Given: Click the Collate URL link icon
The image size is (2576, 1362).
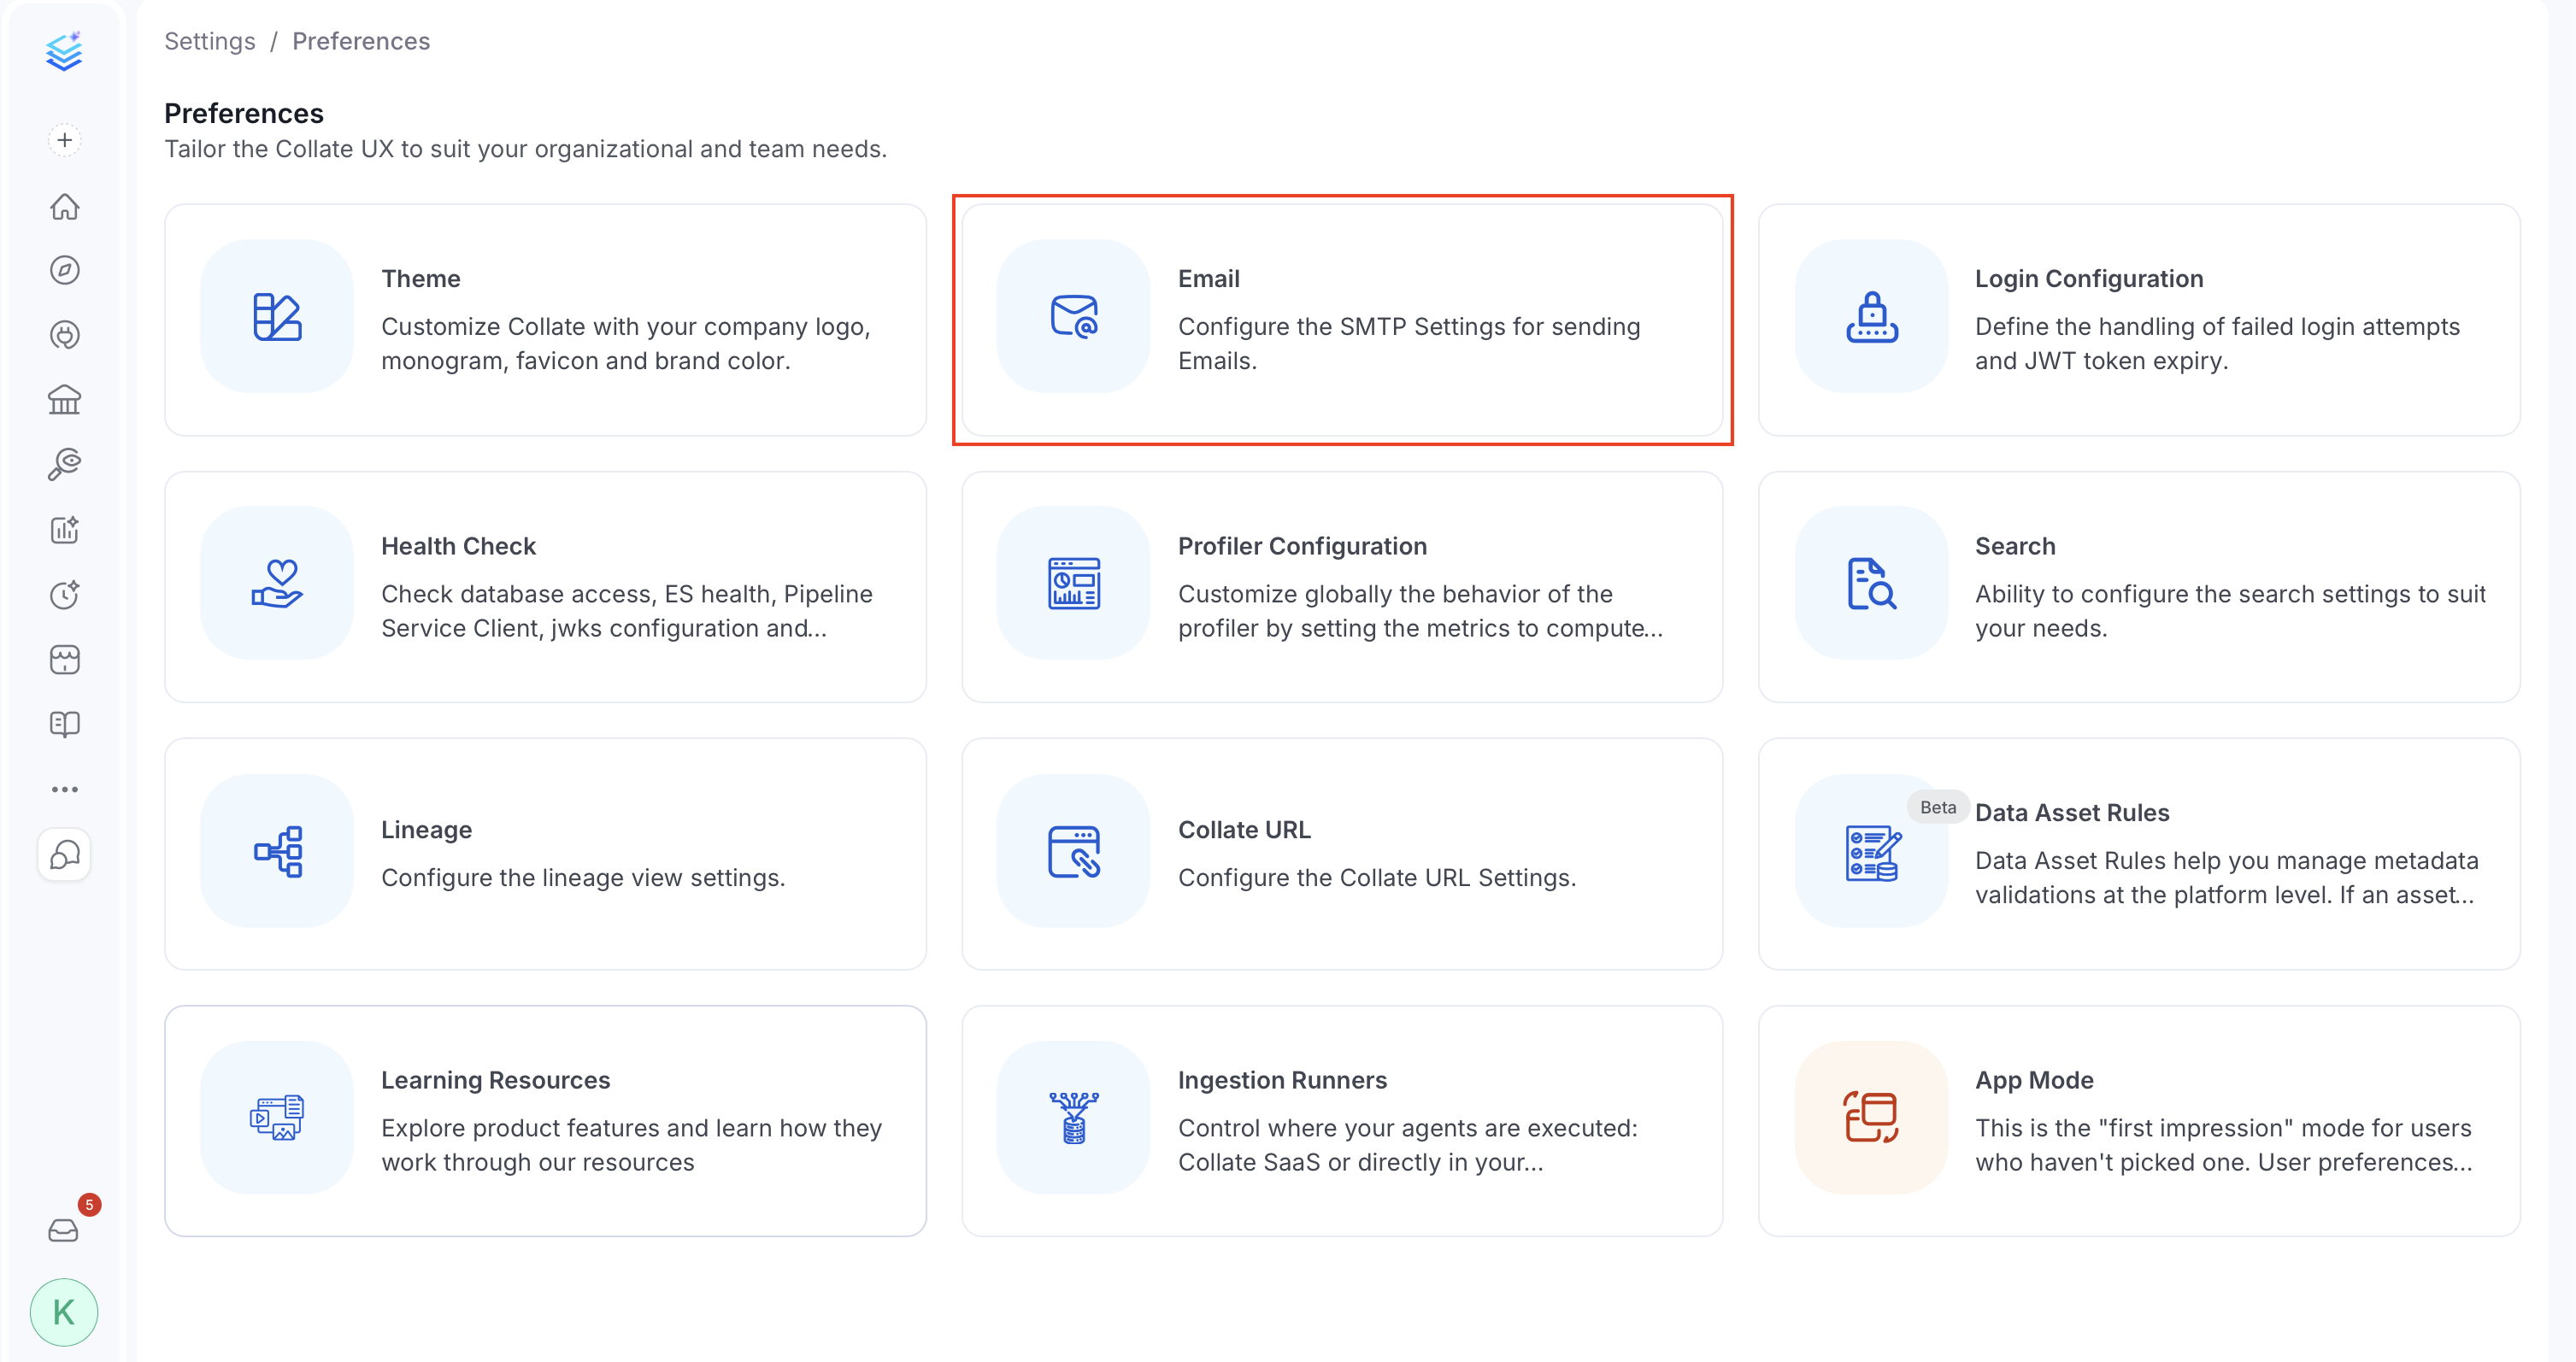Looking at the screenshot, I should [1074, 851].
